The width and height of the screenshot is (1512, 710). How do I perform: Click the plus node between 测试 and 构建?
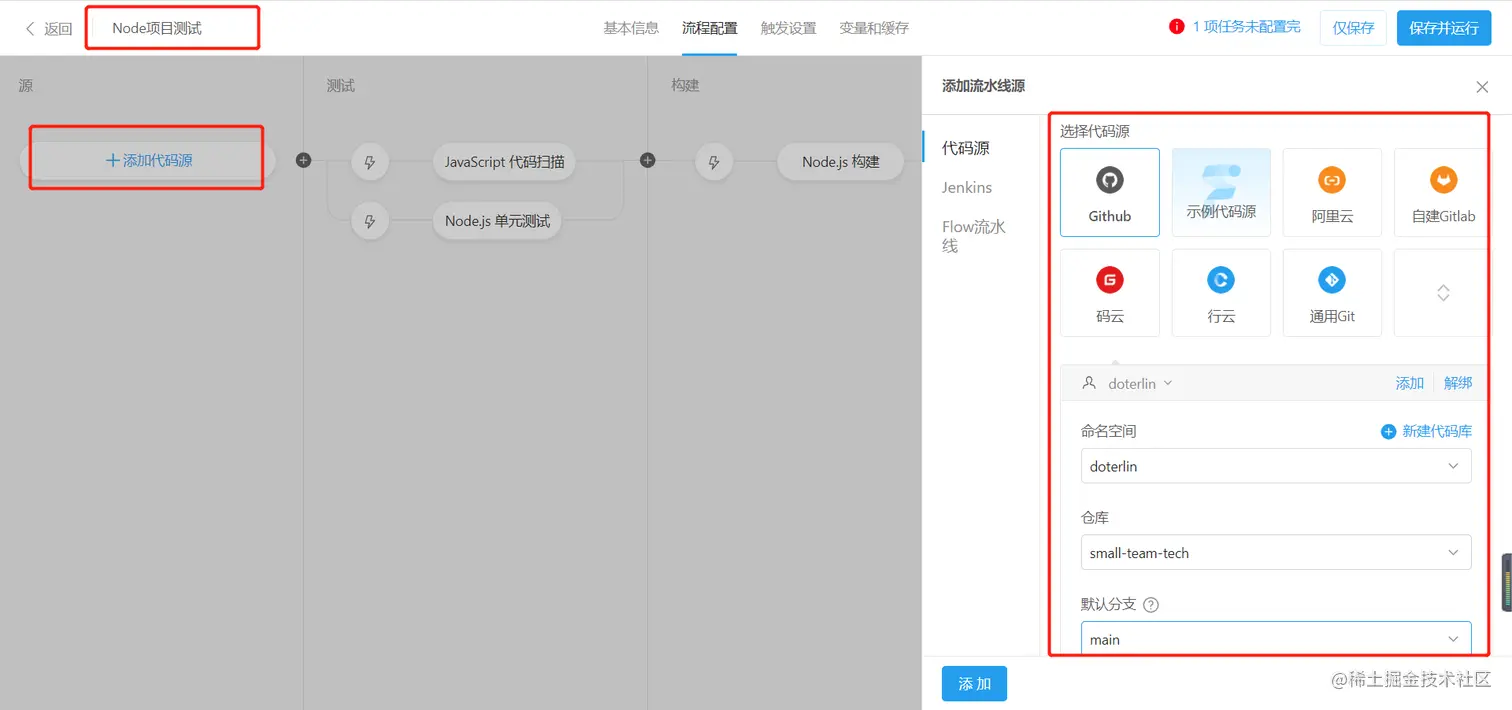(x=648, y=160)
